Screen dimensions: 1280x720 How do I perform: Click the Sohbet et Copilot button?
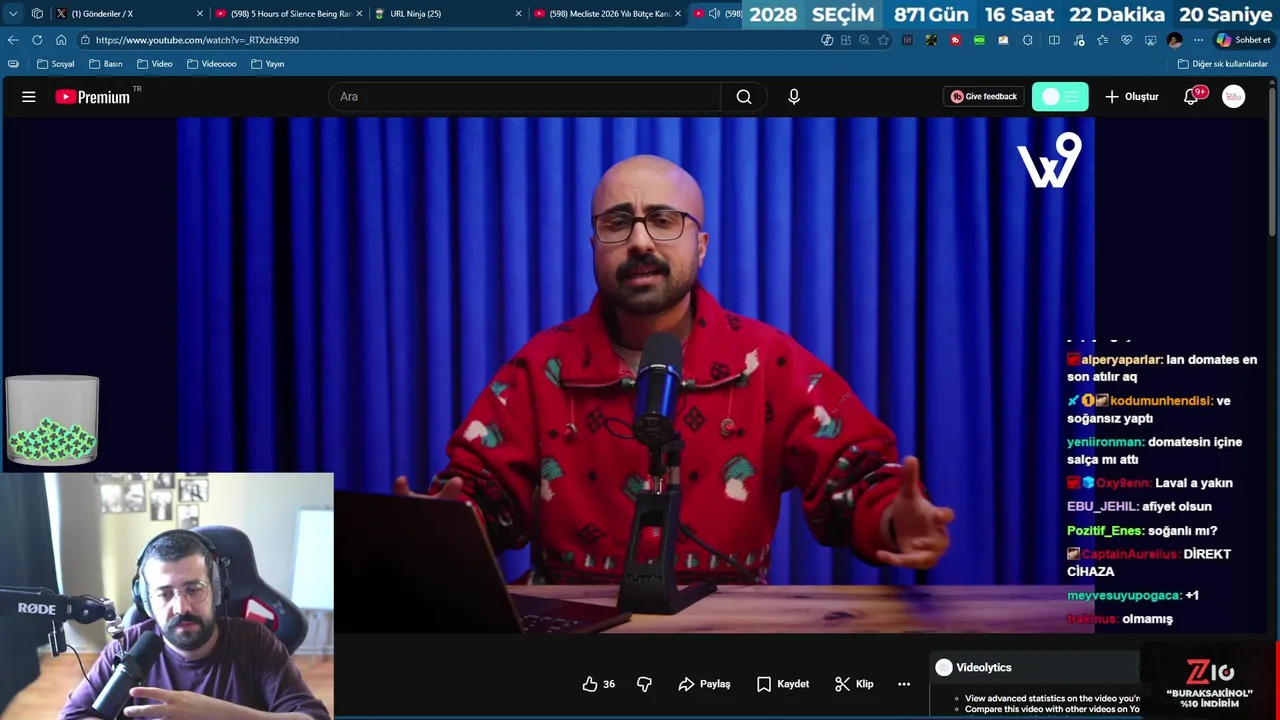[1243, 40]
